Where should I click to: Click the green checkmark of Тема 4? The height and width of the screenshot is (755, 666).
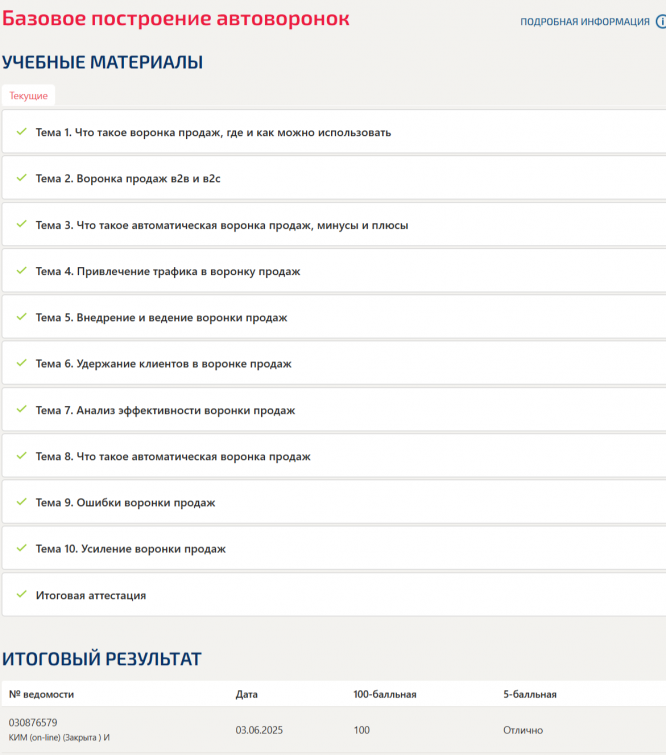21,270
